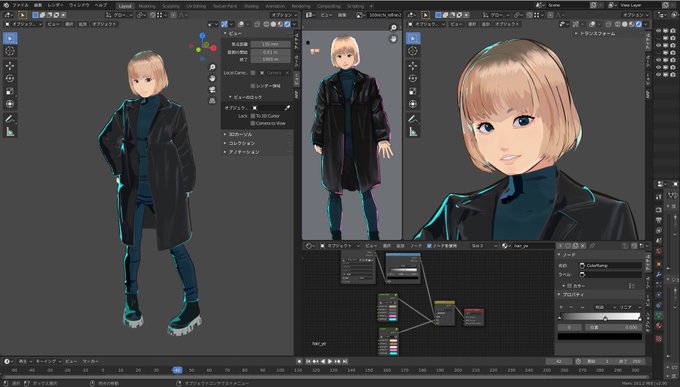Open the ウィンドウ menu

[x=79, y=5]
